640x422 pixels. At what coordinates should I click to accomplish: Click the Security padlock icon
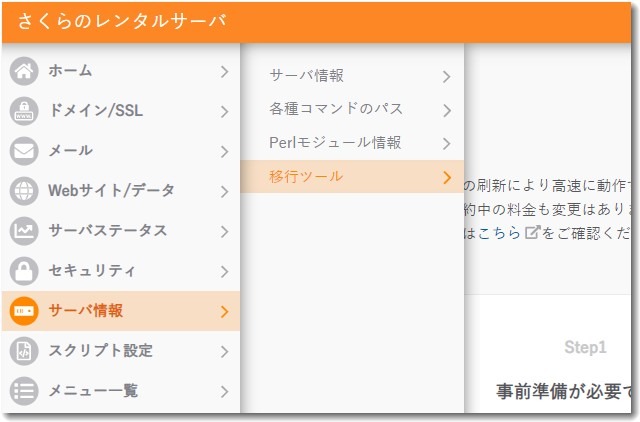[x=24, y=271]
